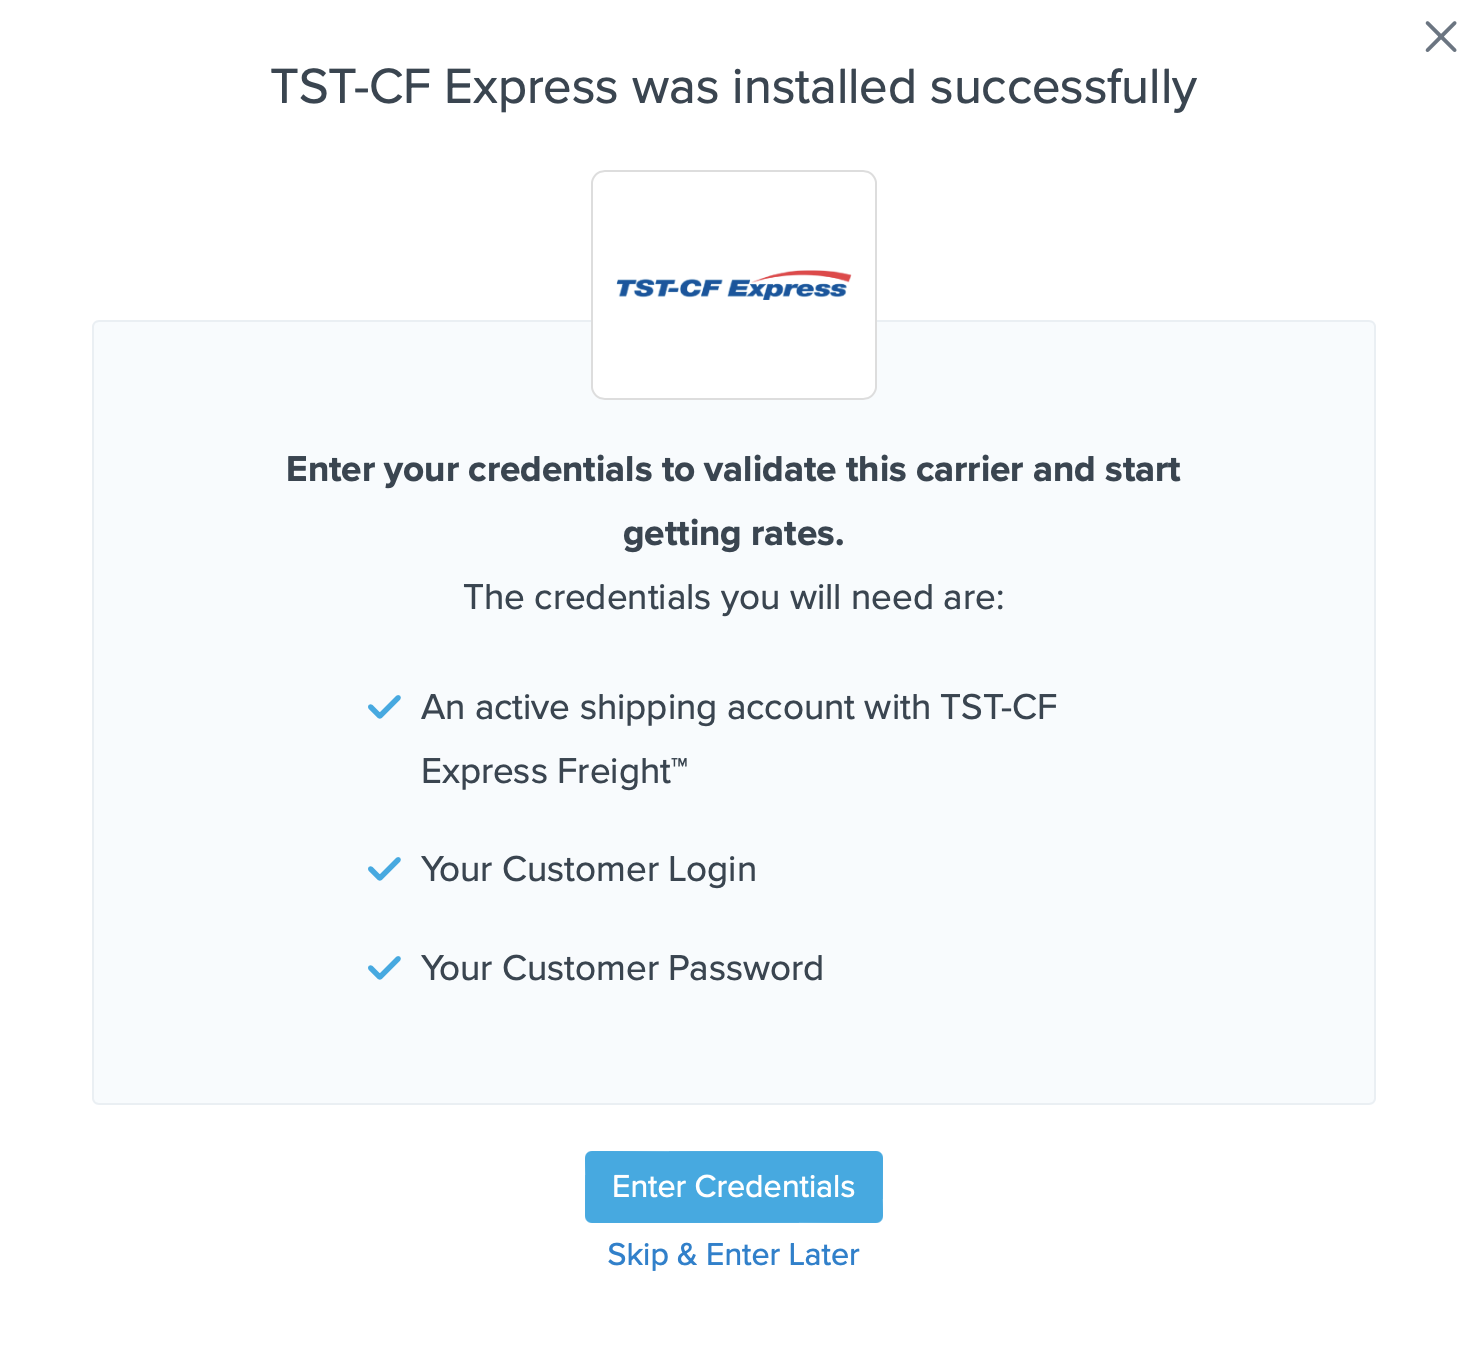This screenshot has width=1472, height=1360.
Task: Select the checkmark beside active shipping account
Action: point(384,707)
